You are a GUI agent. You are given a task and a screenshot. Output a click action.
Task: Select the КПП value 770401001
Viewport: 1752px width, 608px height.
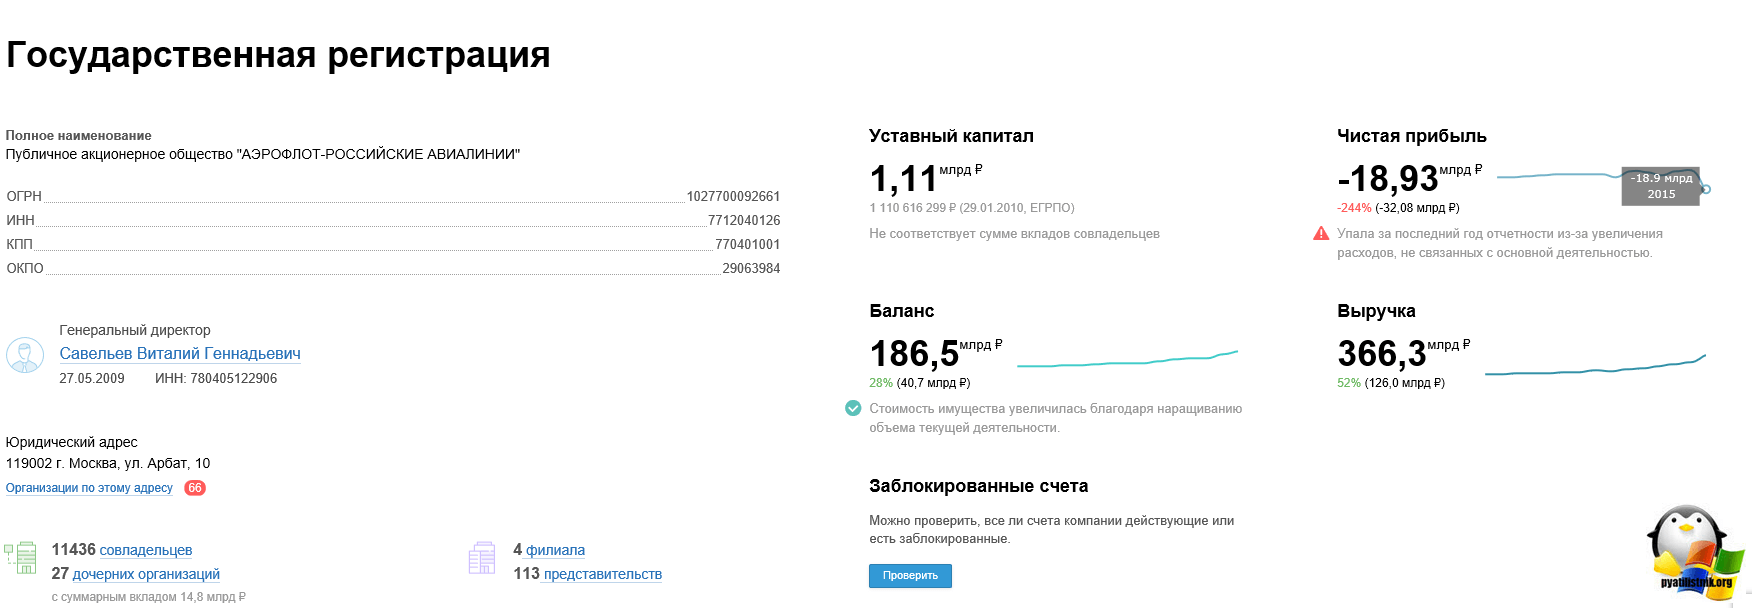(747, 245)
